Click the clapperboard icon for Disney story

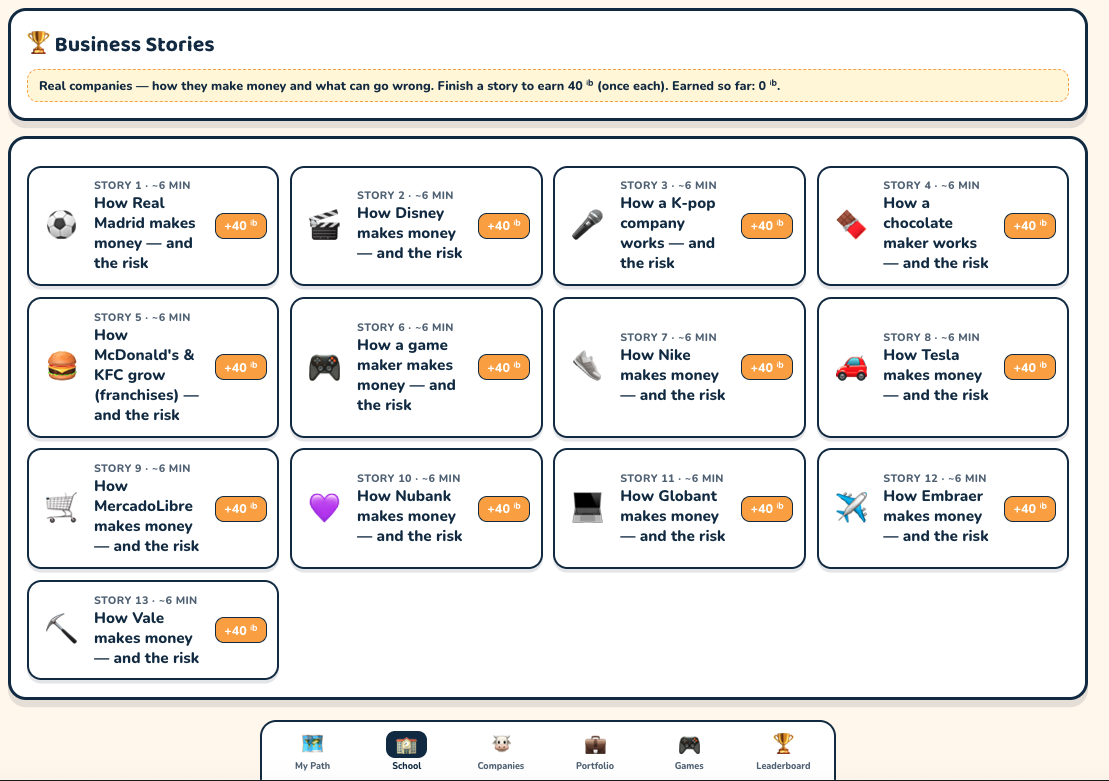pyautogui.click(x=325, y=226)
